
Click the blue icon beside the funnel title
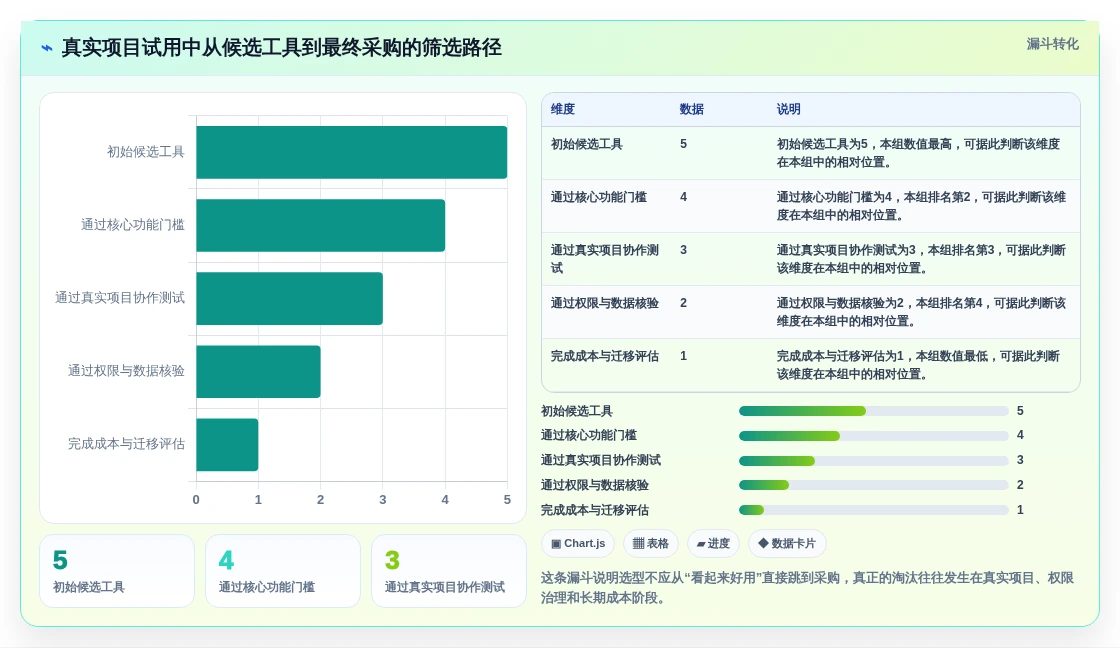click(x=47, y=48)
